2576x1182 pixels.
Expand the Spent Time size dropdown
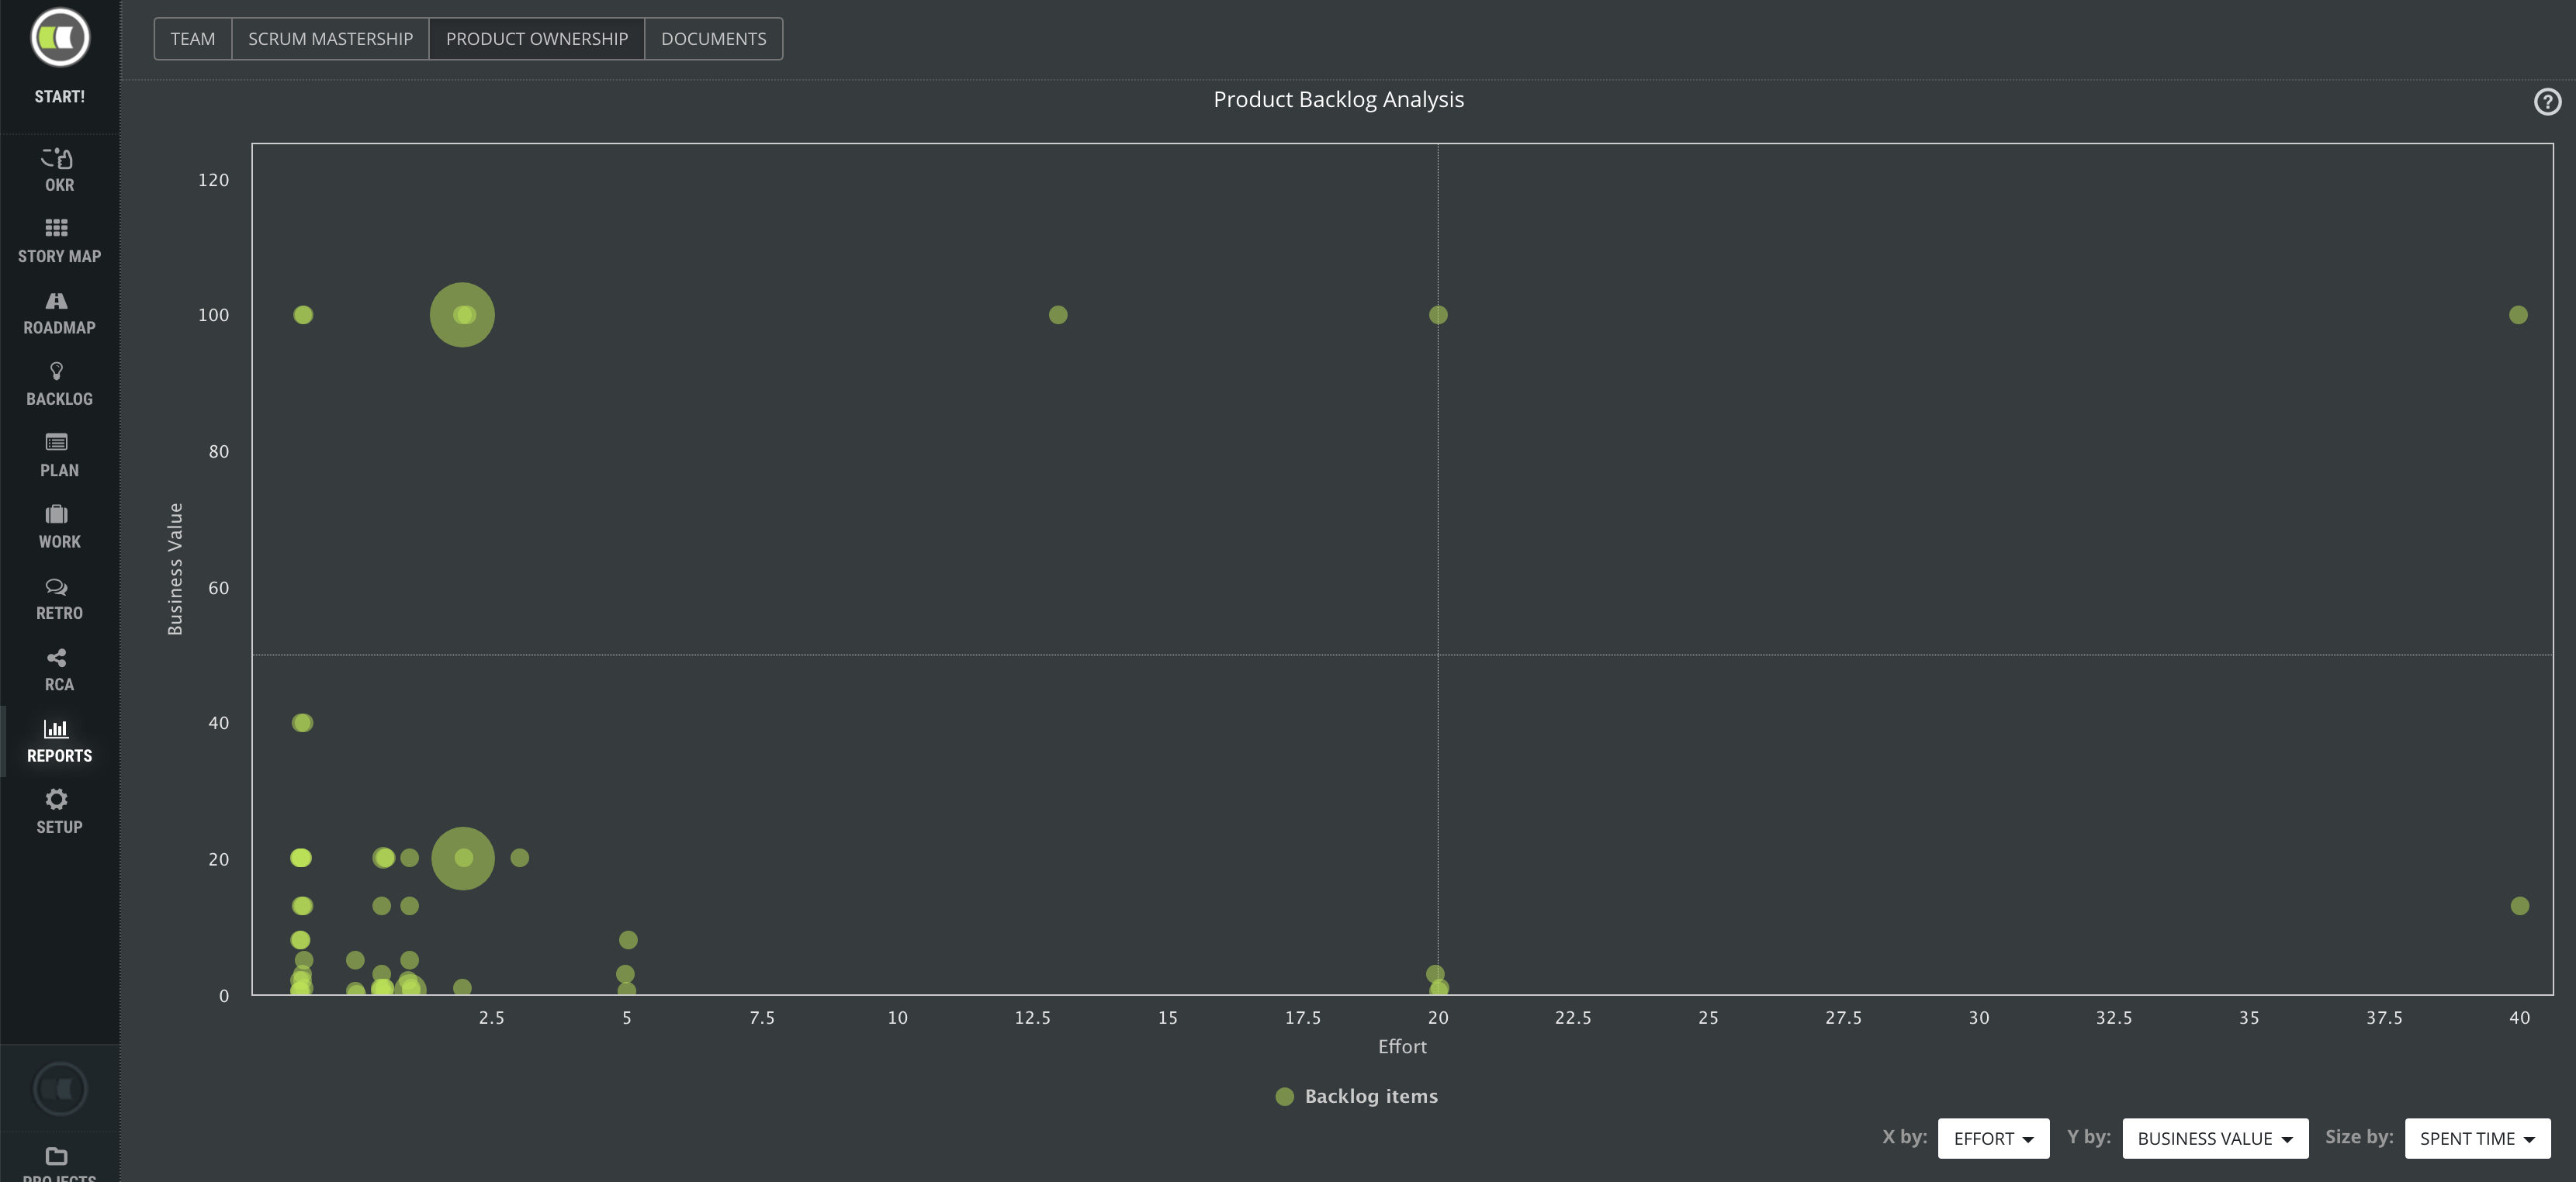[2479, 1136]
